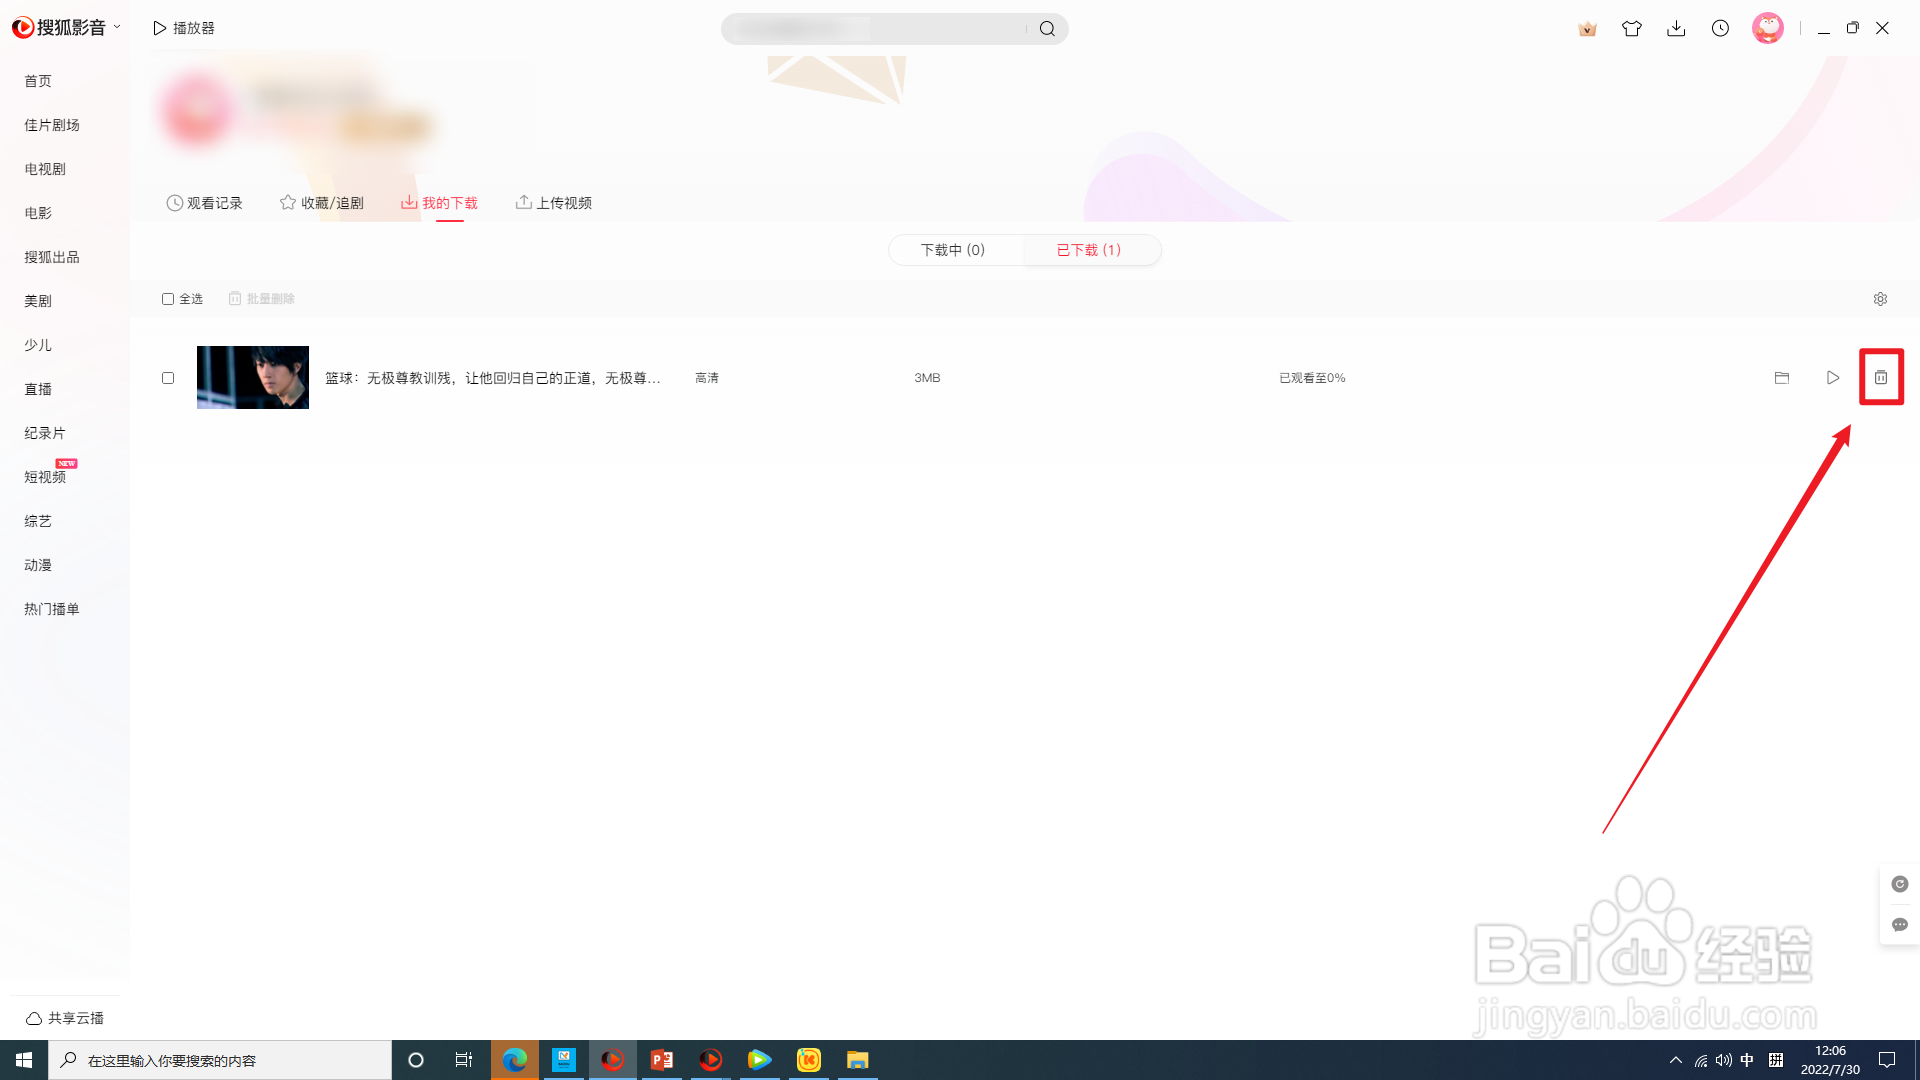
Task: Tick the checkbox beside the video item
Action: pyautogui.click(x=168, y=378)
